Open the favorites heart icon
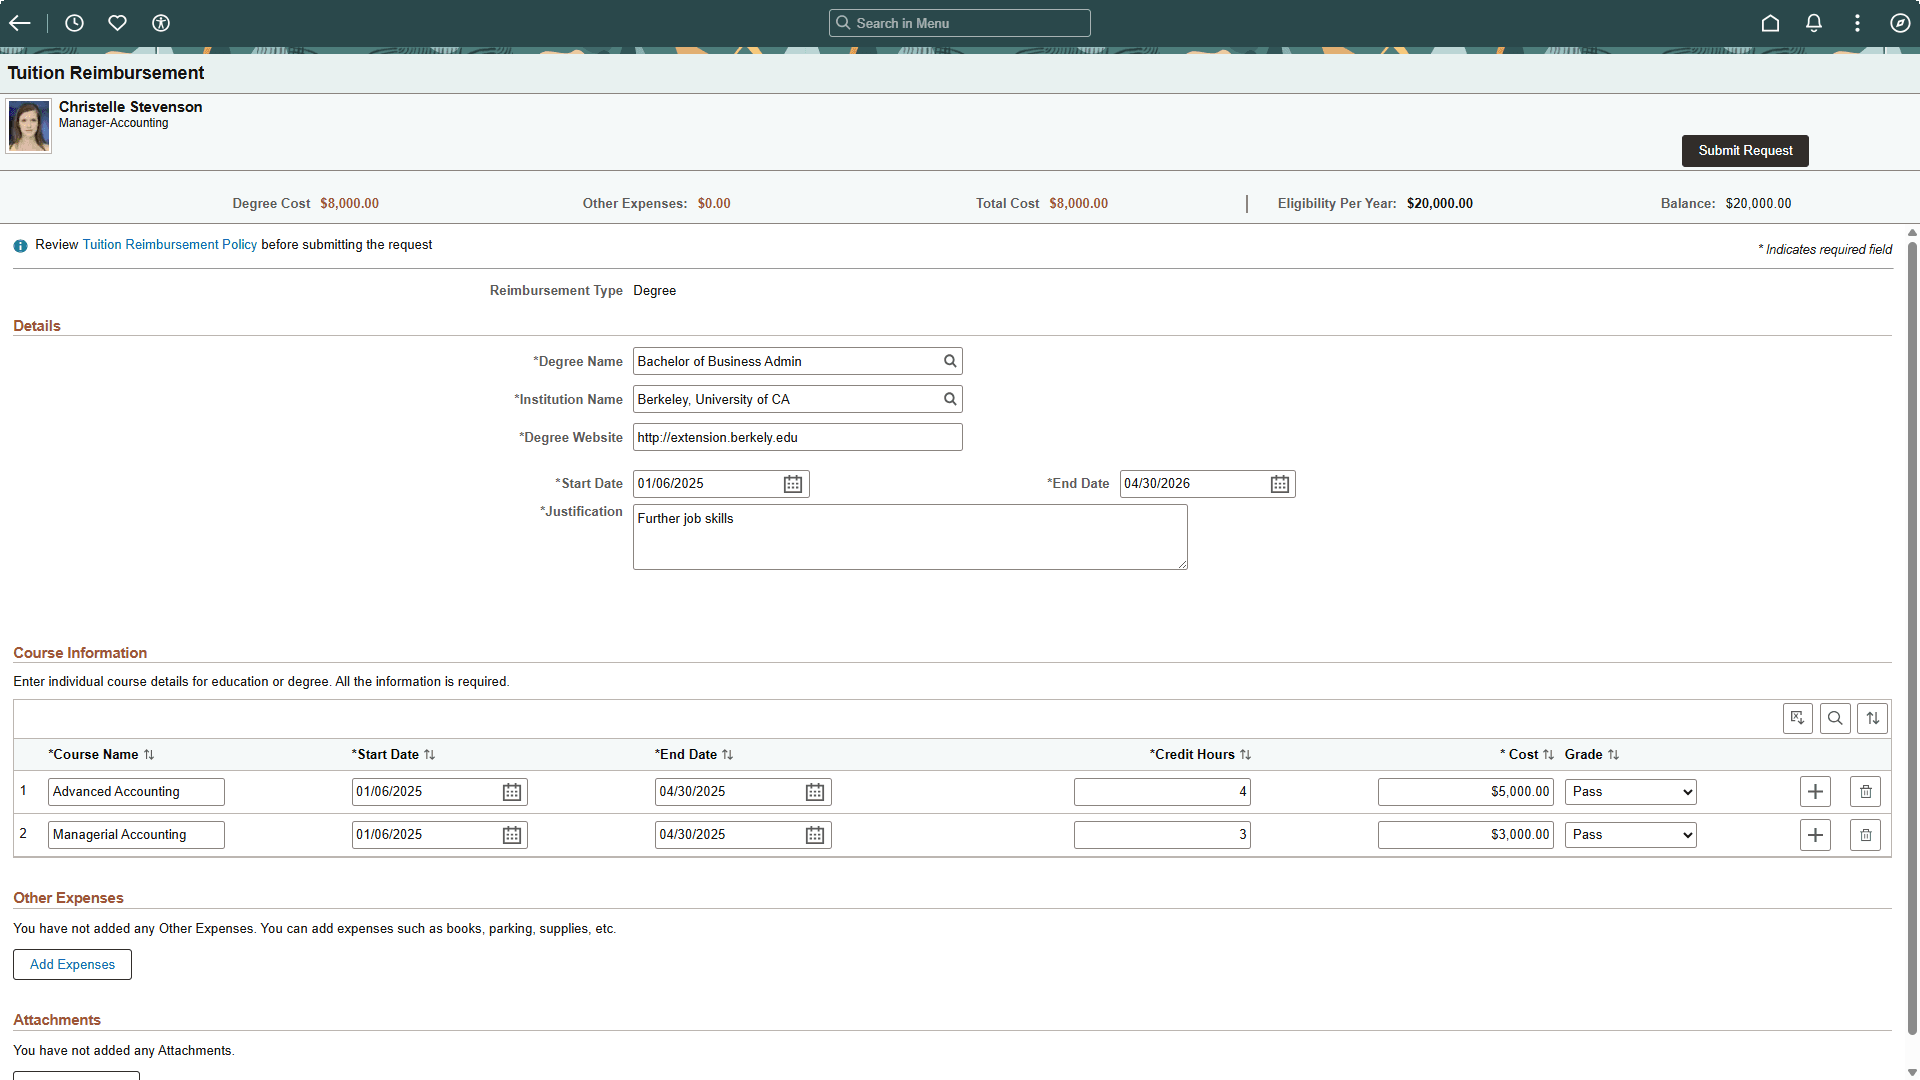The image size is (1920, 1080). [x=117, y=22]
